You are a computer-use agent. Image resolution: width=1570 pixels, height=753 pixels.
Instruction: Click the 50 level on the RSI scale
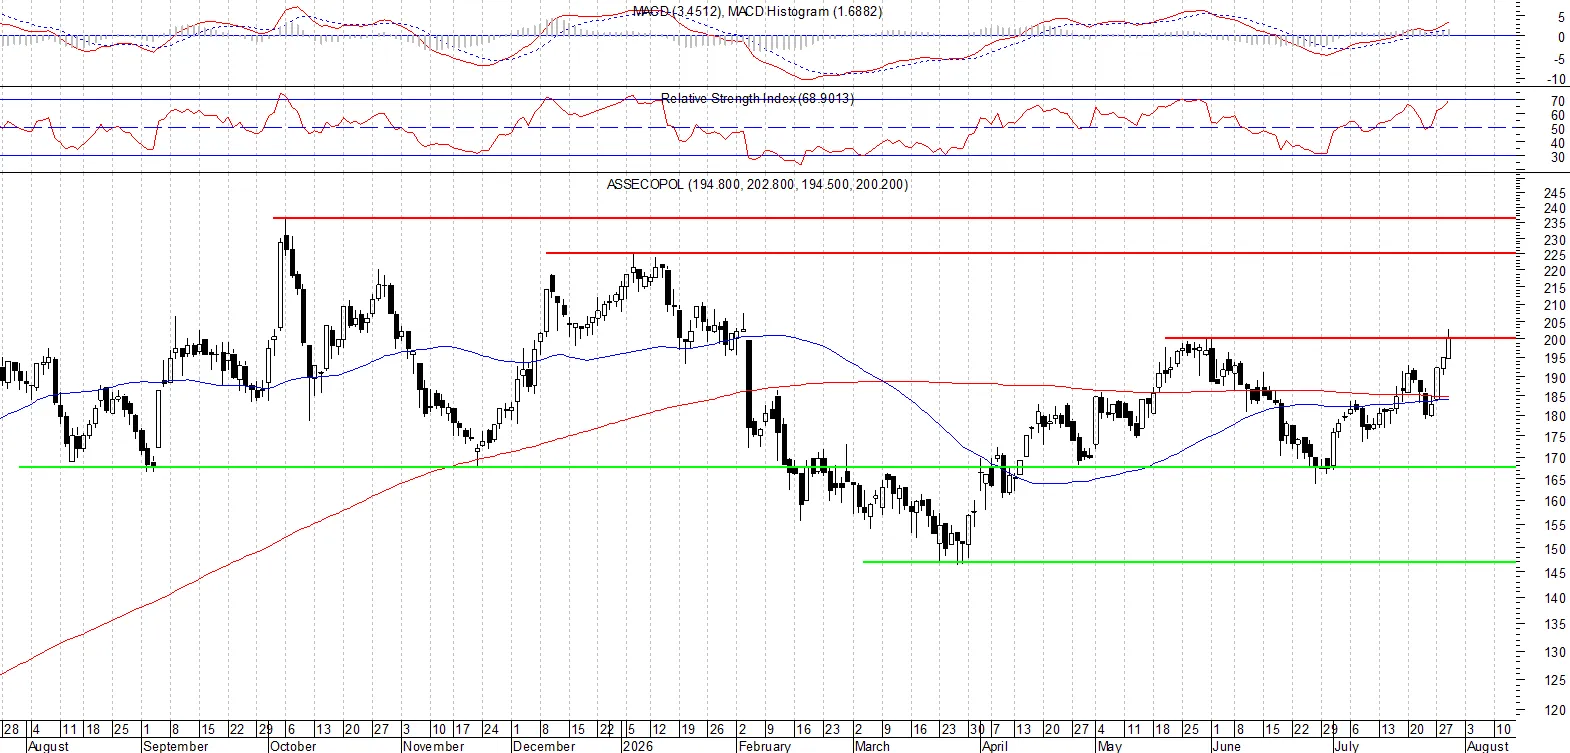click(1558, 130)
